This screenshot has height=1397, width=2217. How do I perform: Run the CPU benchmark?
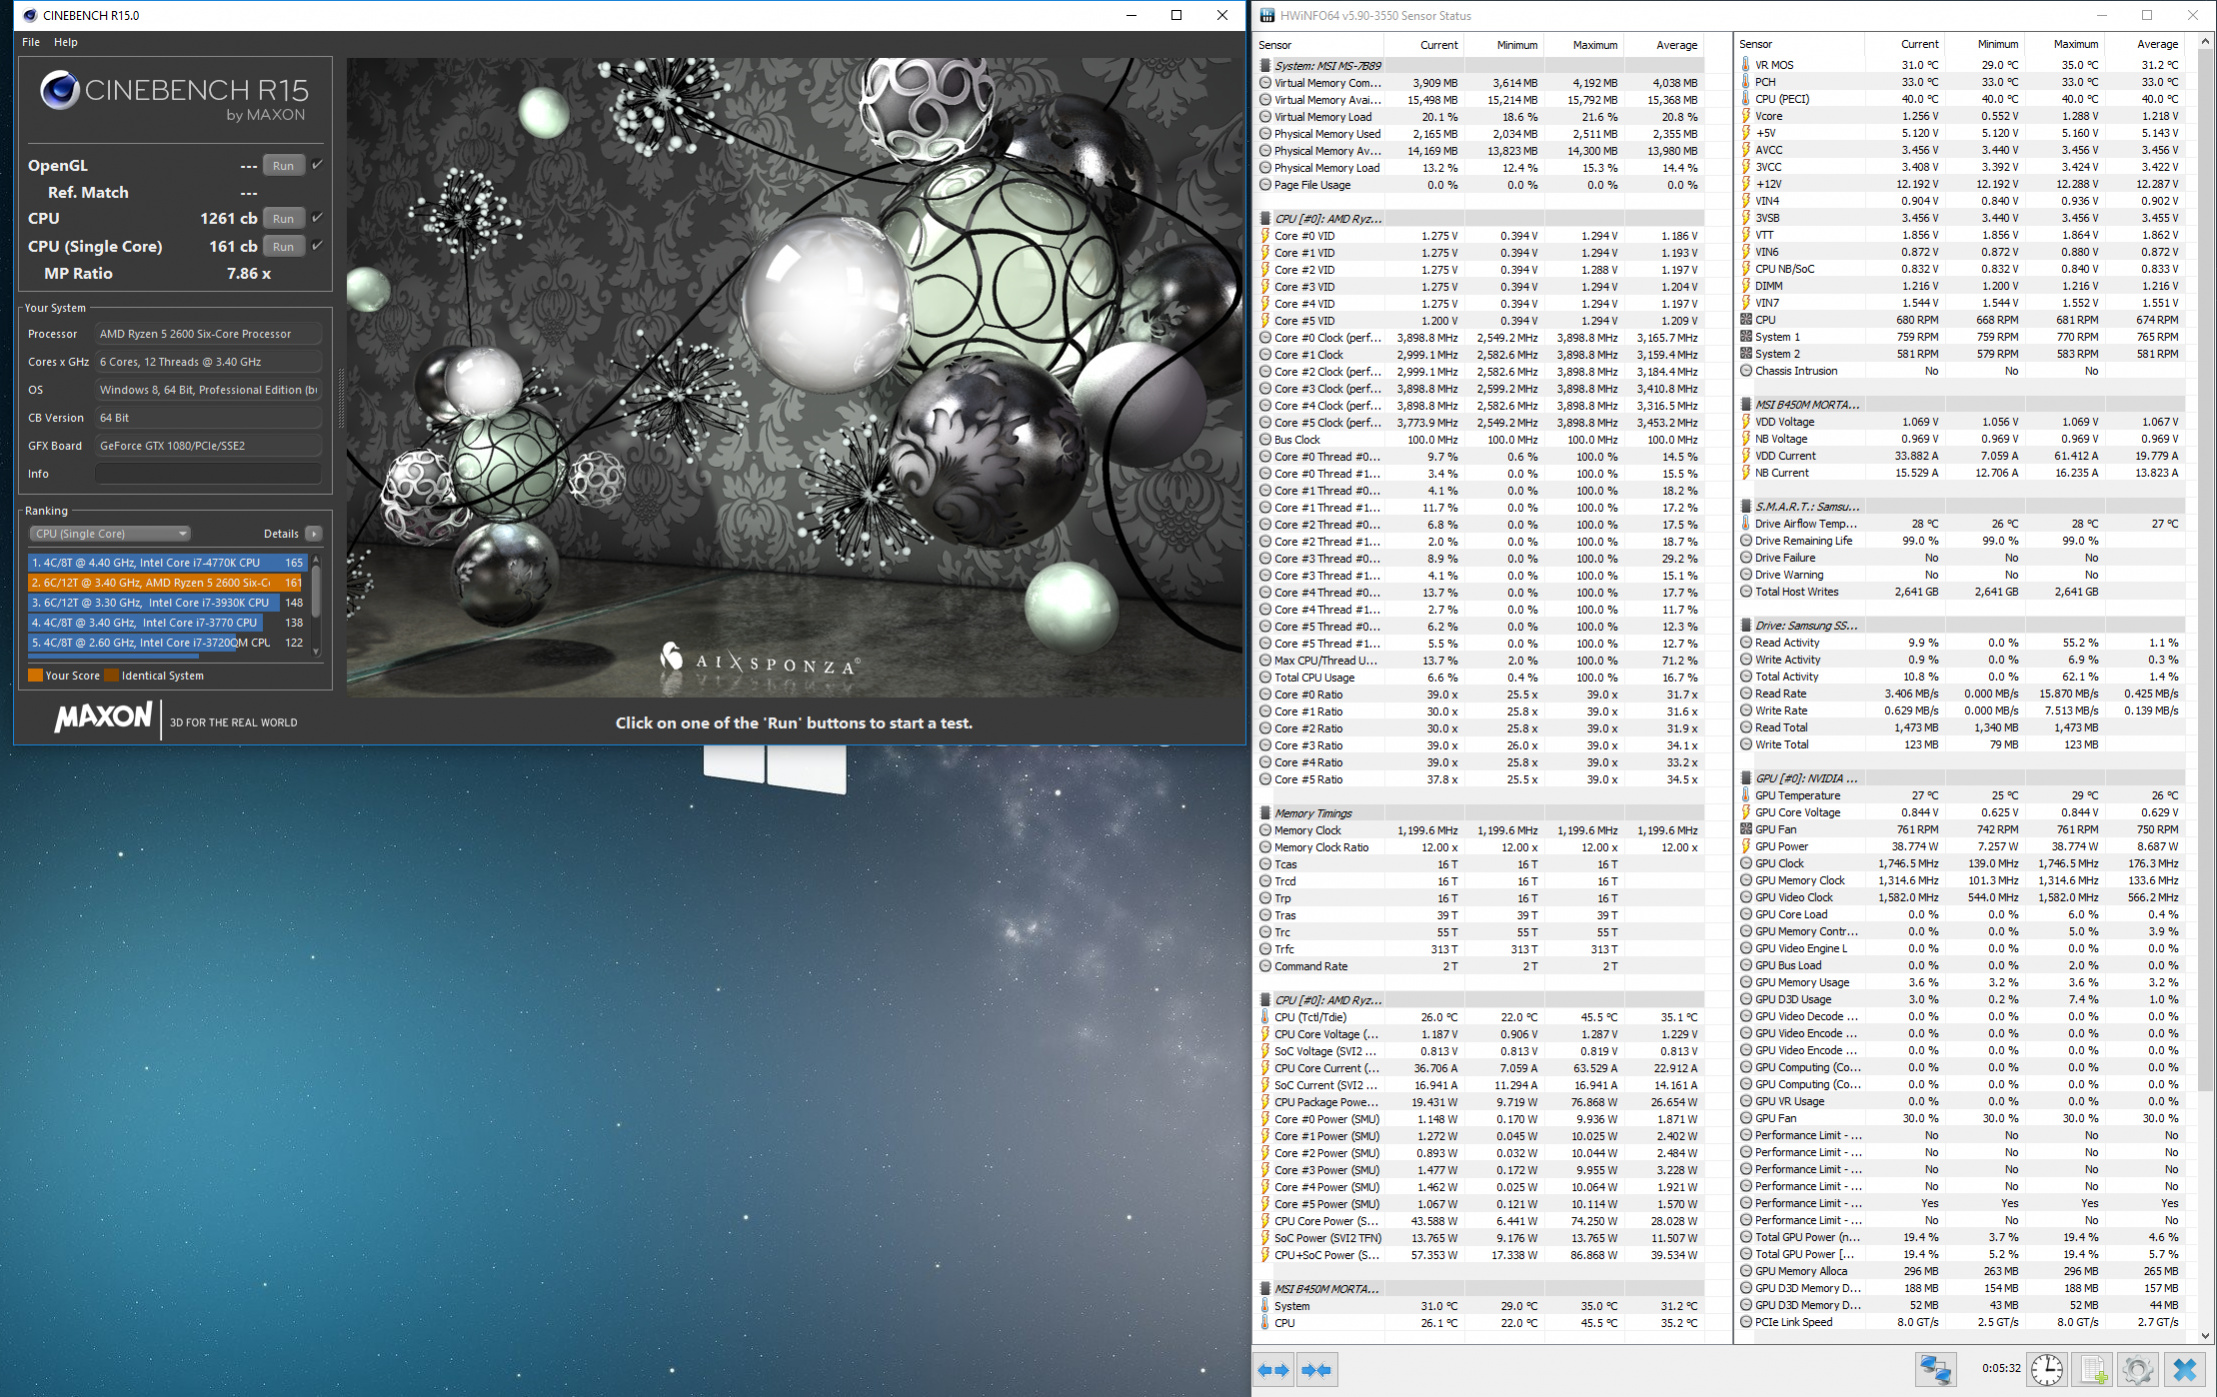[283, 218]
